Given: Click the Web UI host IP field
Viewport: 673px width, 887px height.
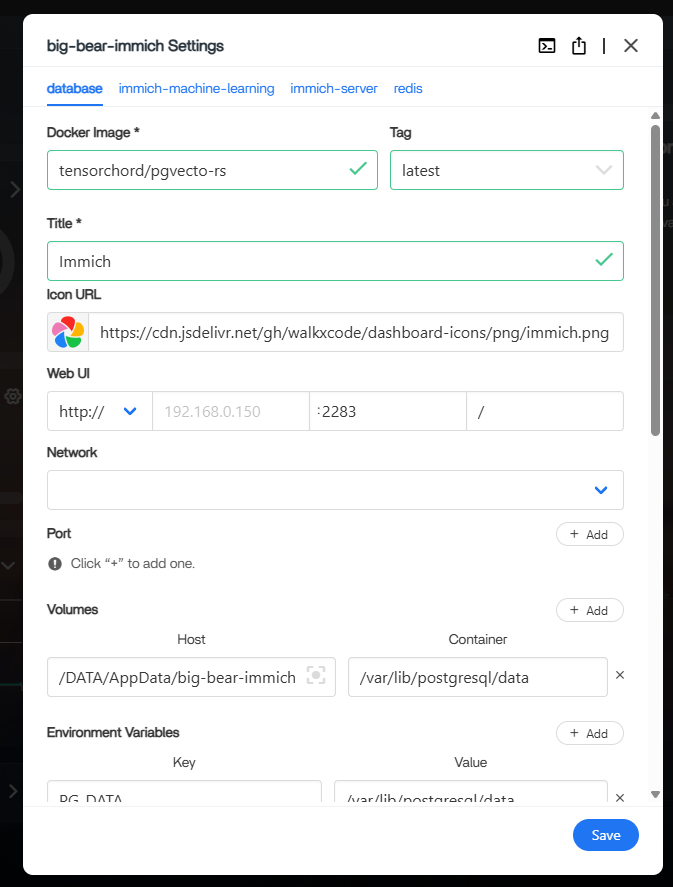Looking at the screenshot, I should (x=231, y=411).
